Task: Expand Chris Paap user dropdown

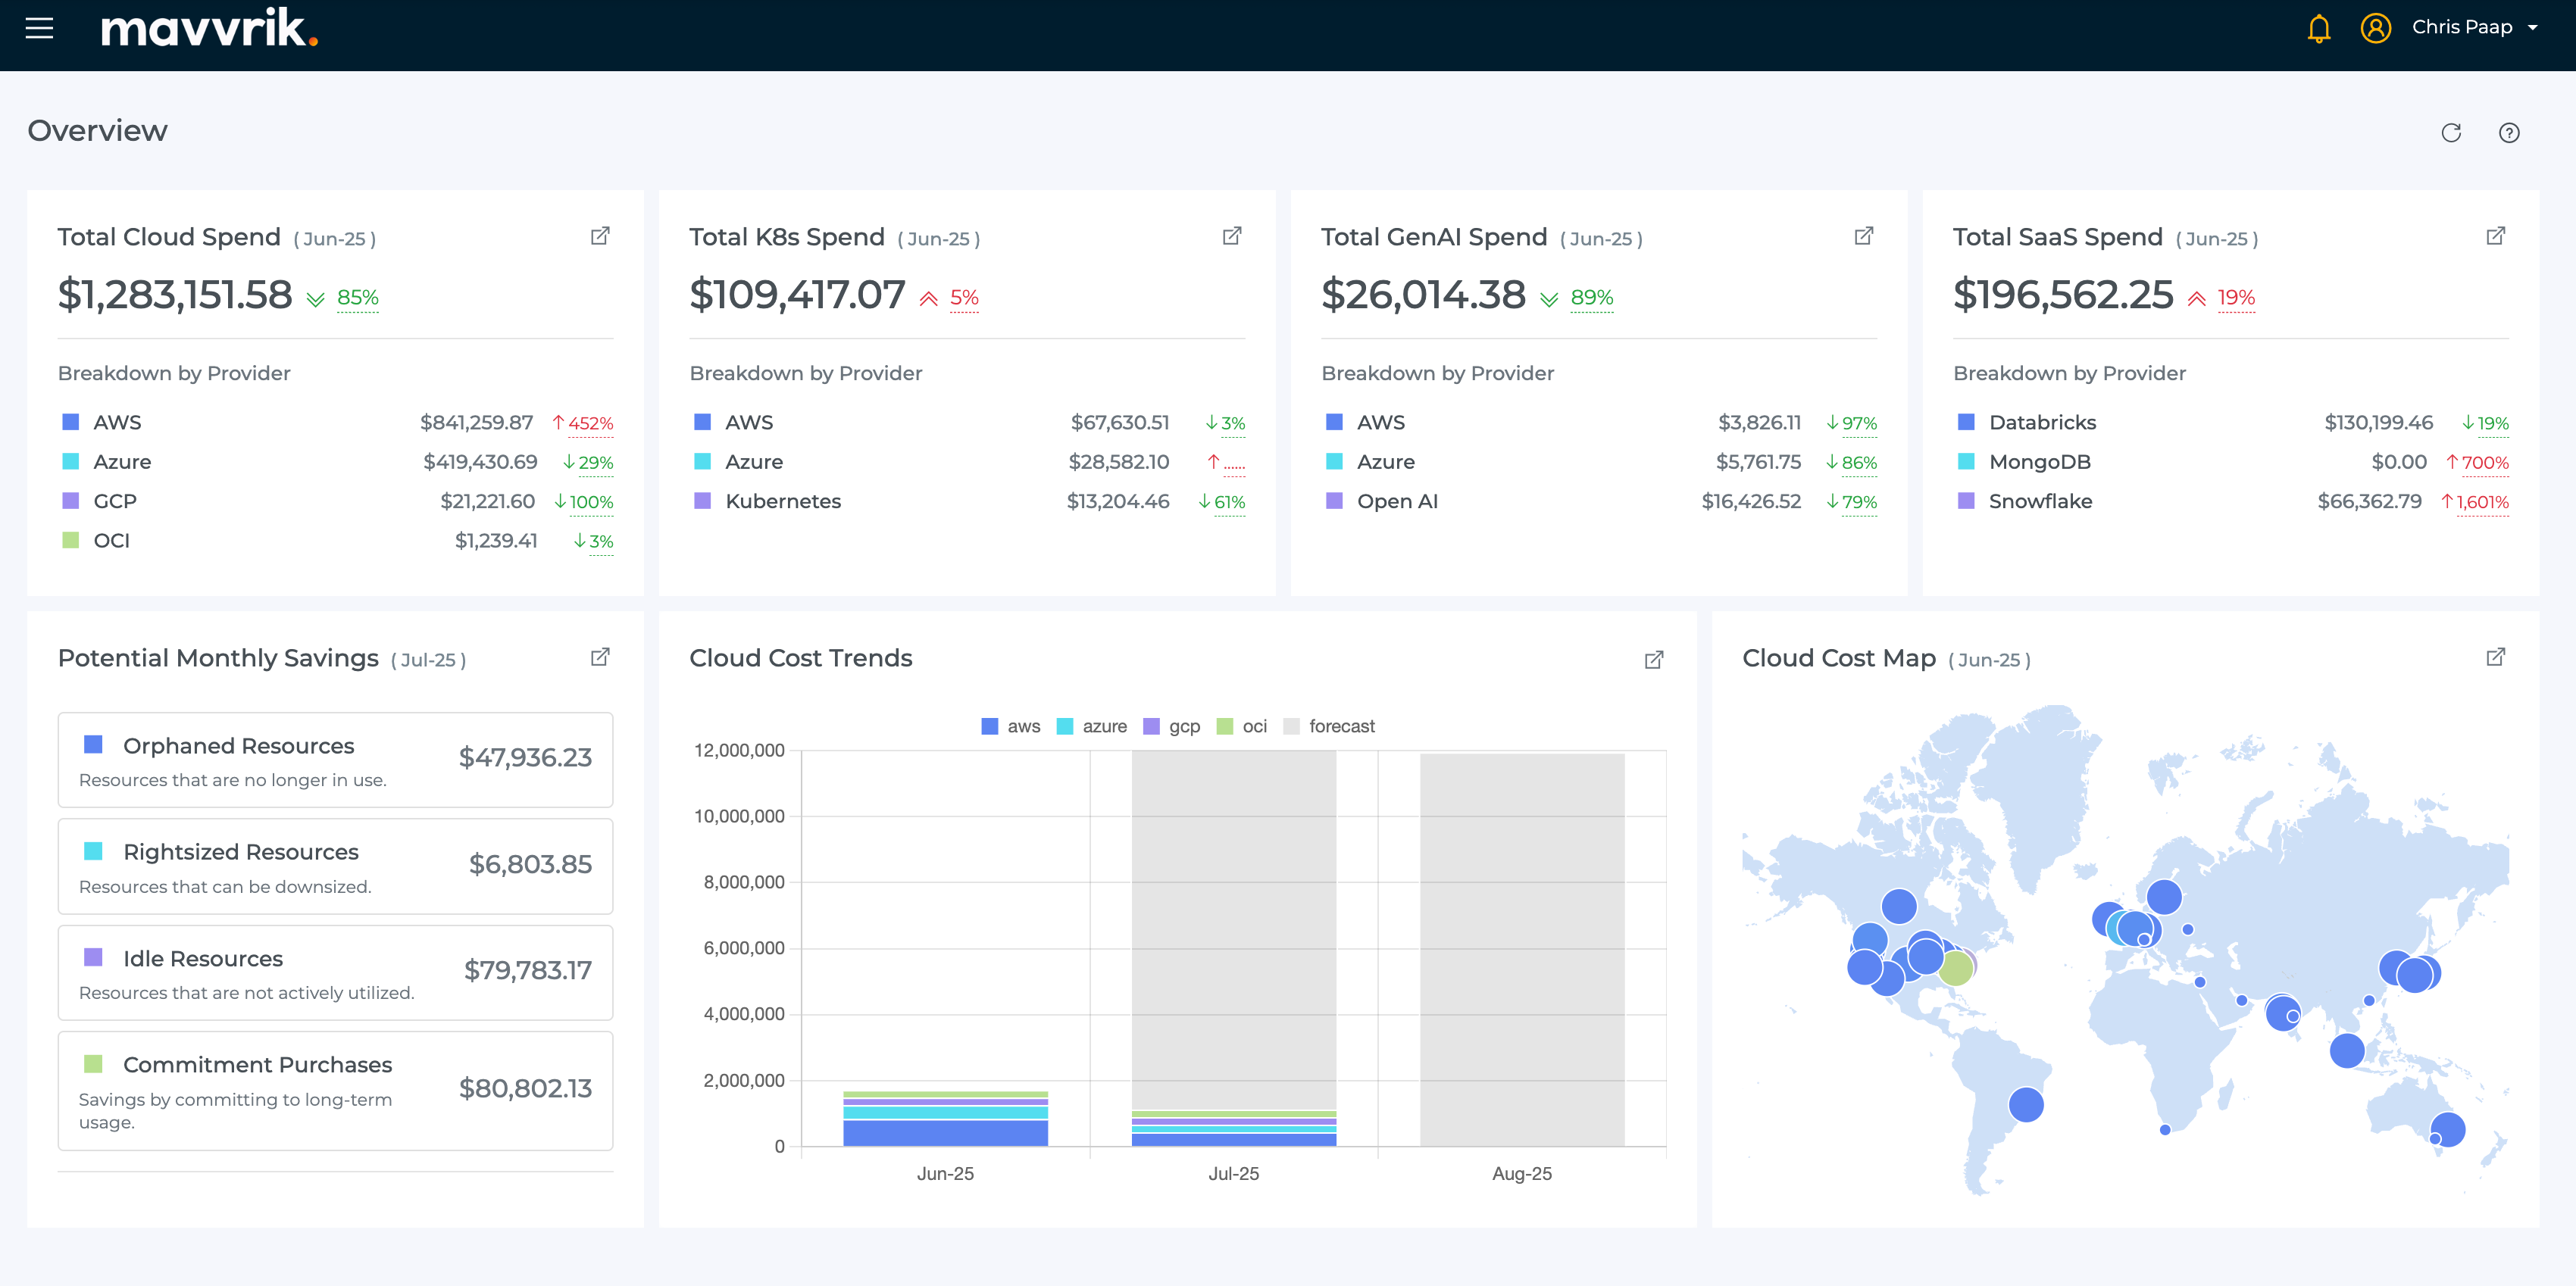Action: click(2532, 28)
